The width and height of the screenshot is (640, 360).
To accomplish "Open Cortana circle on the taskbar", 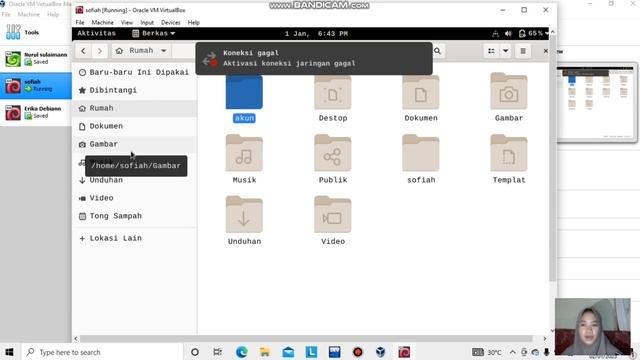I will (x=195, y=352).
